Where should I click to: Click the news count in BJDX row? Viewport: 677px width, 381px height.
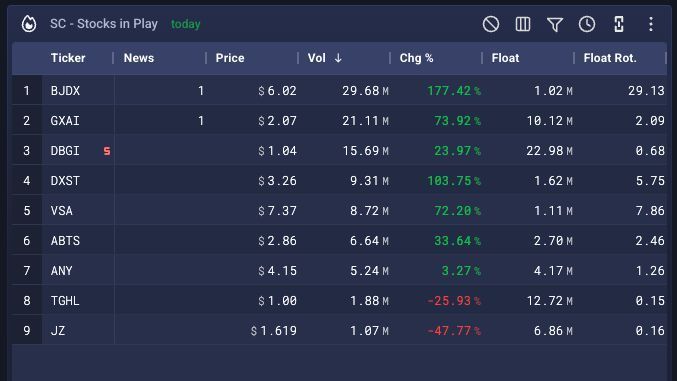pos(201,91)
